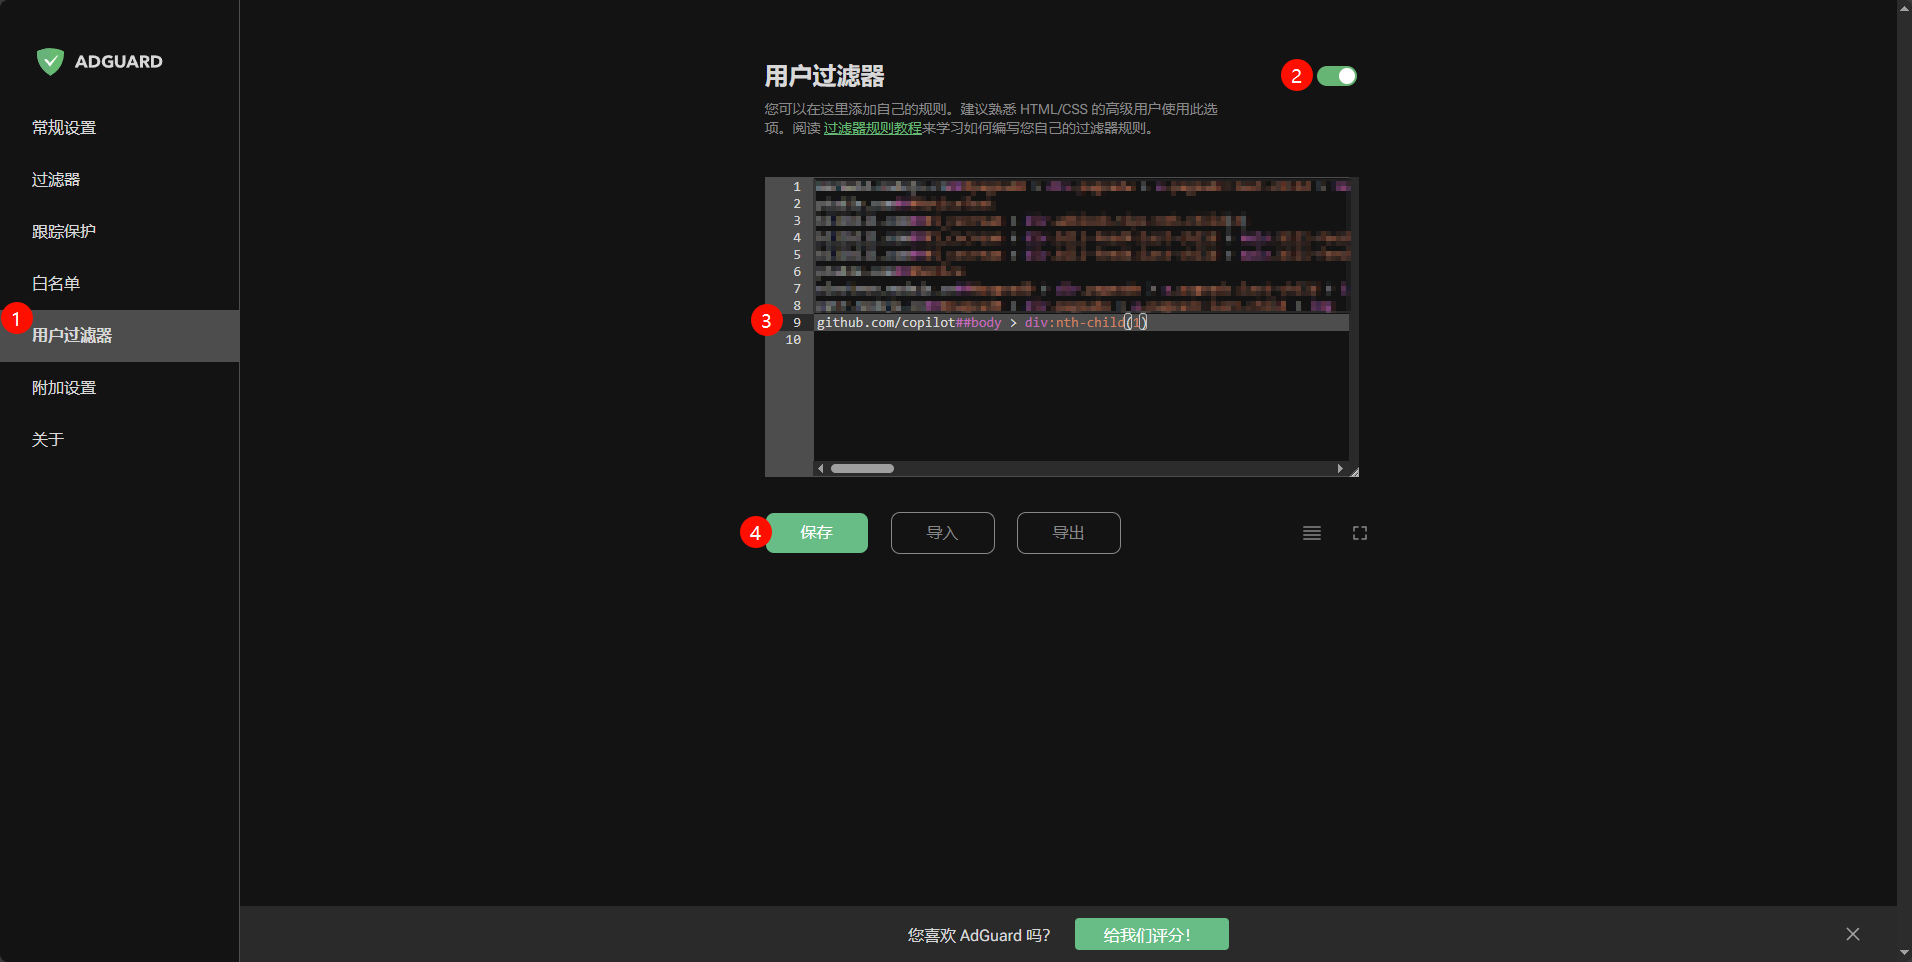The width and height of the screenshot is (1912, 962).
Task: Toggle line wrap icon below editor
Action: coord(1312,533)
